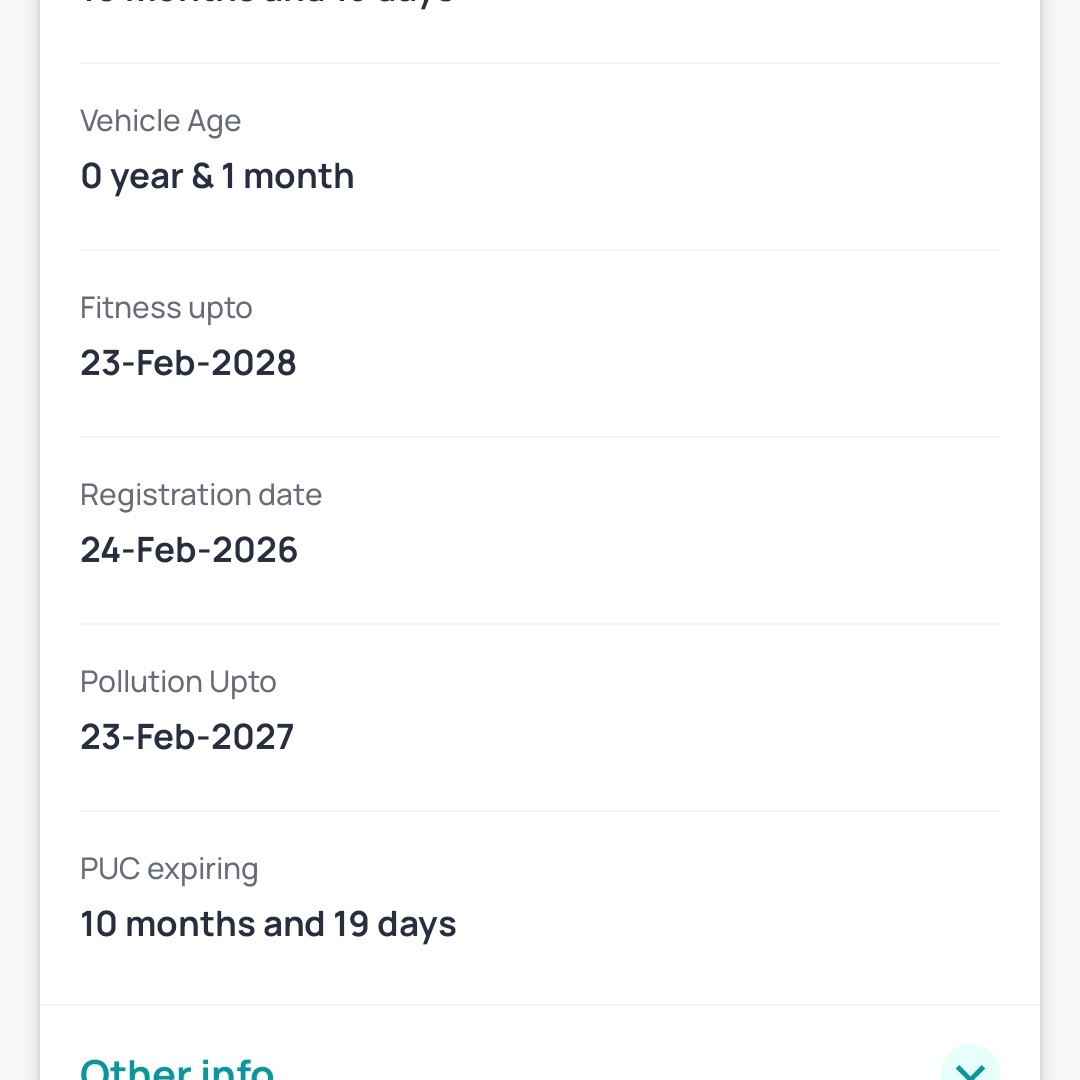Select the "10 months and 19 days" value
1080x1080 pixels.
[268, 924]
